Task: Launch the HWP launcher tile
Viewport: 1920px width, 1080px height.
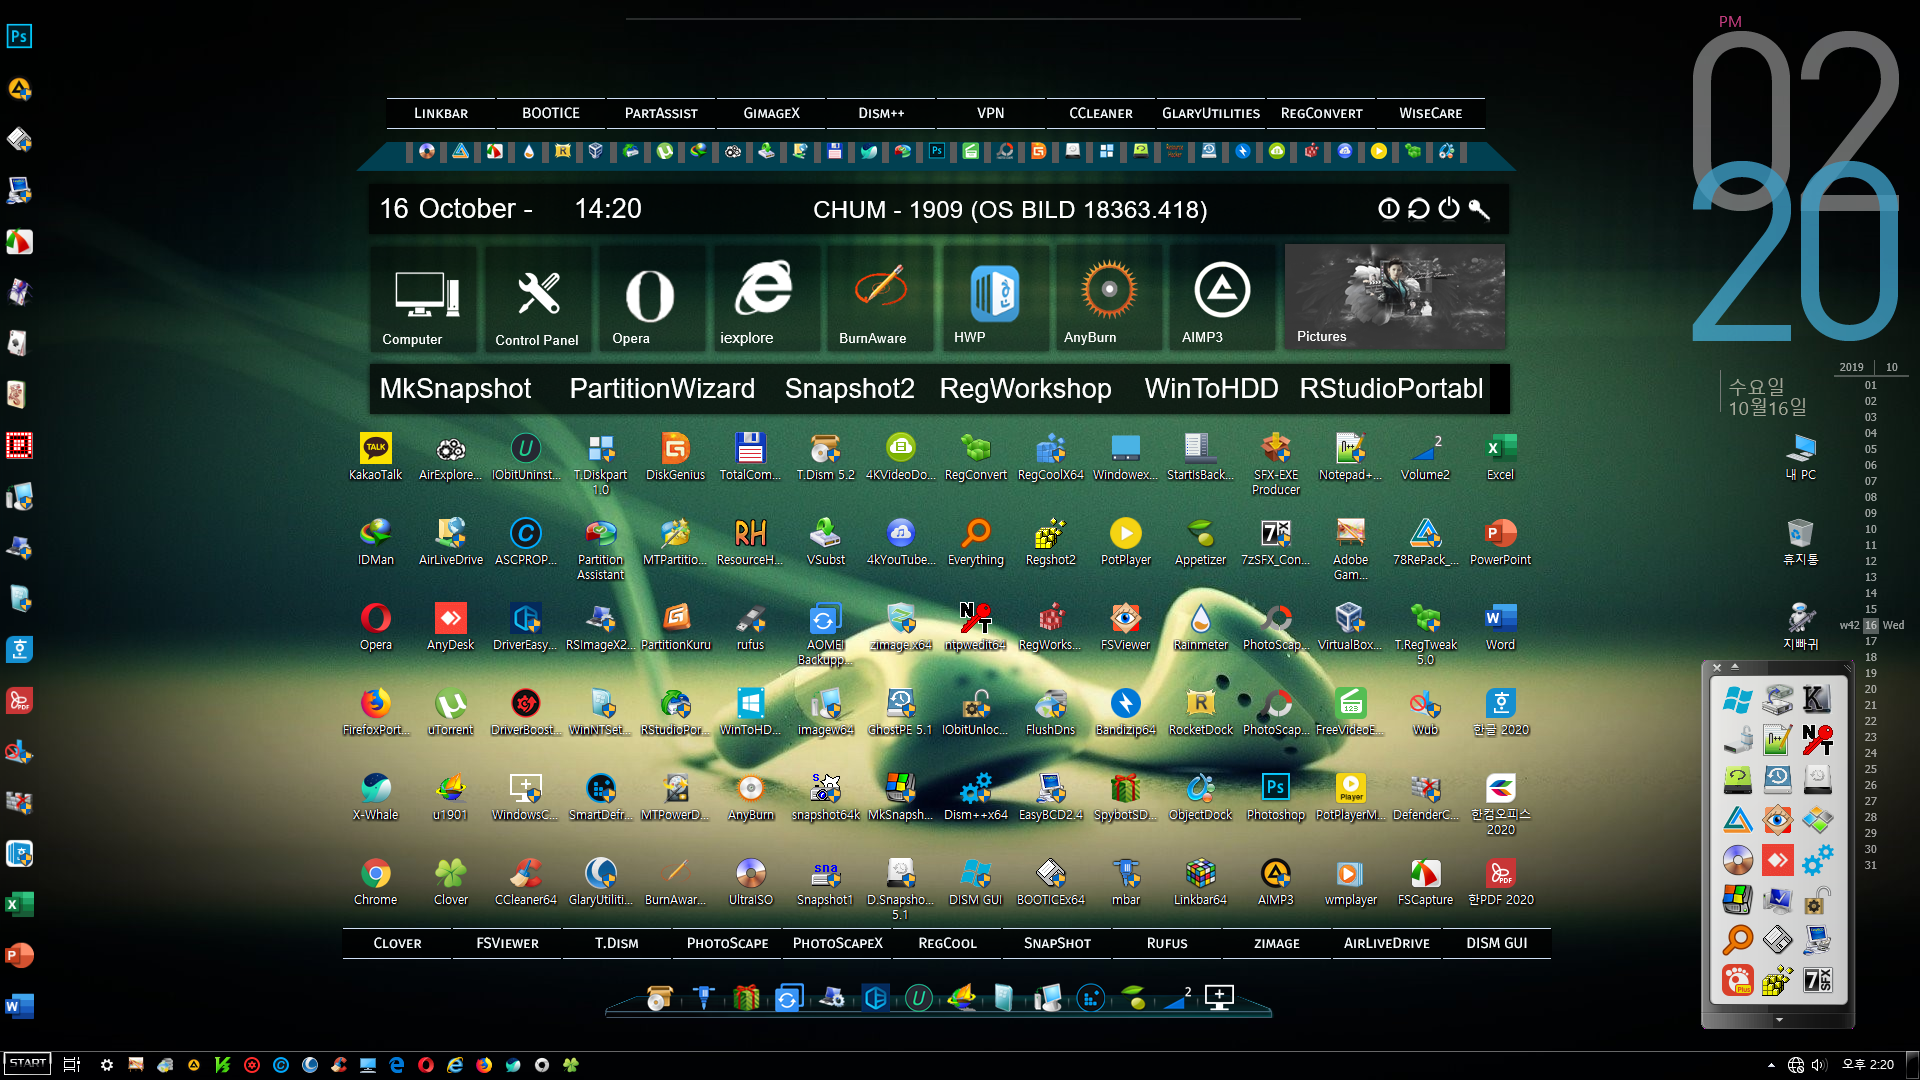Action: pyautogui.click(x=994, y=300)
